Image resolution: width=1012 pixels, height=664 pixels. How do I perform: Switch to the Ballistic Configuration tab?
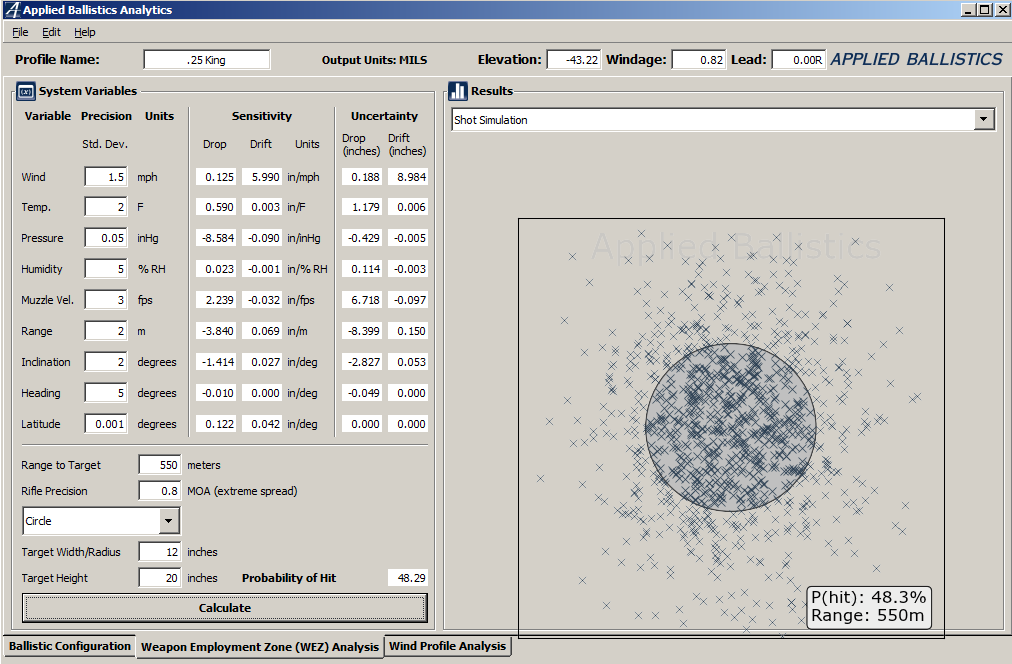tap(70, 646)
